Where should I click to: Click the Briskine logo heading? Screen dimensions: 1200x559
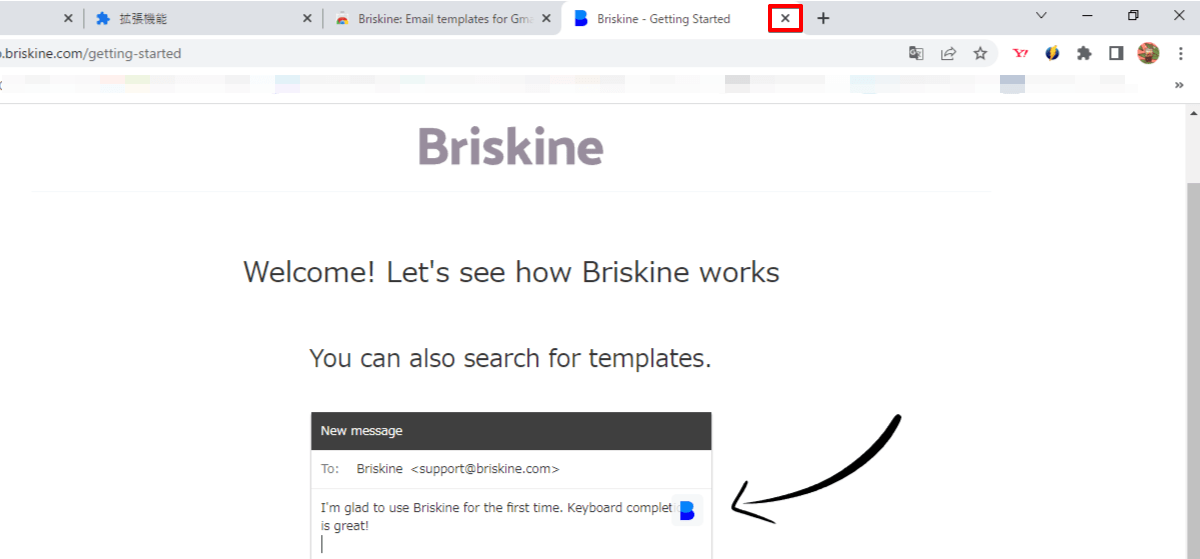click(511, 147)
